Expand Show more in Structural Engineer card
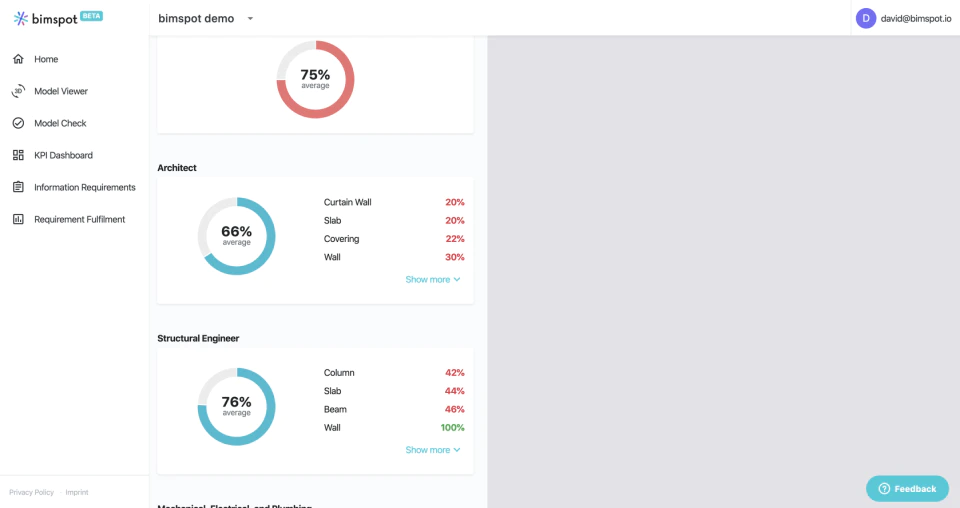The width and height of the screenshot is (960, 508). coord(433,450)
